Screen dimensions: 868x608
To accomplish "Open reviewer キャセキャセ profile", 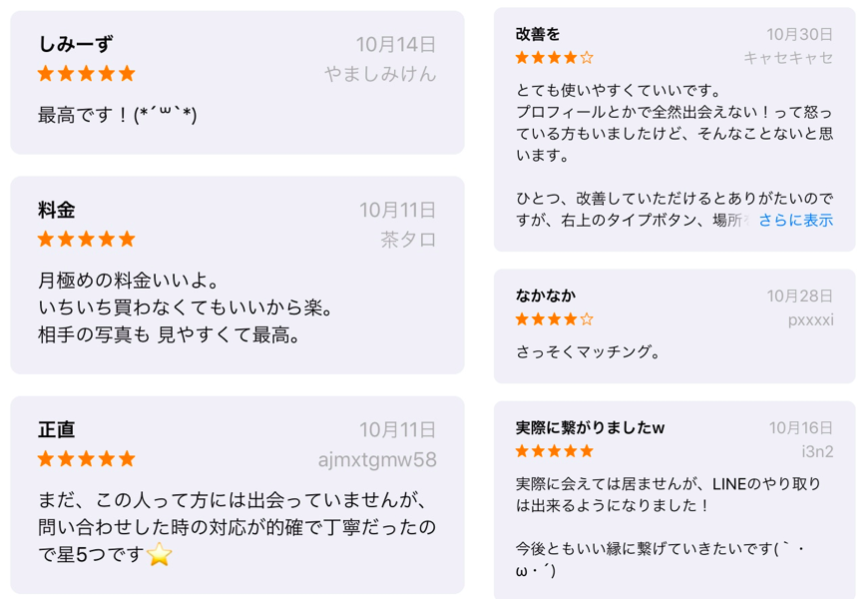I will (x=788, y=58).
